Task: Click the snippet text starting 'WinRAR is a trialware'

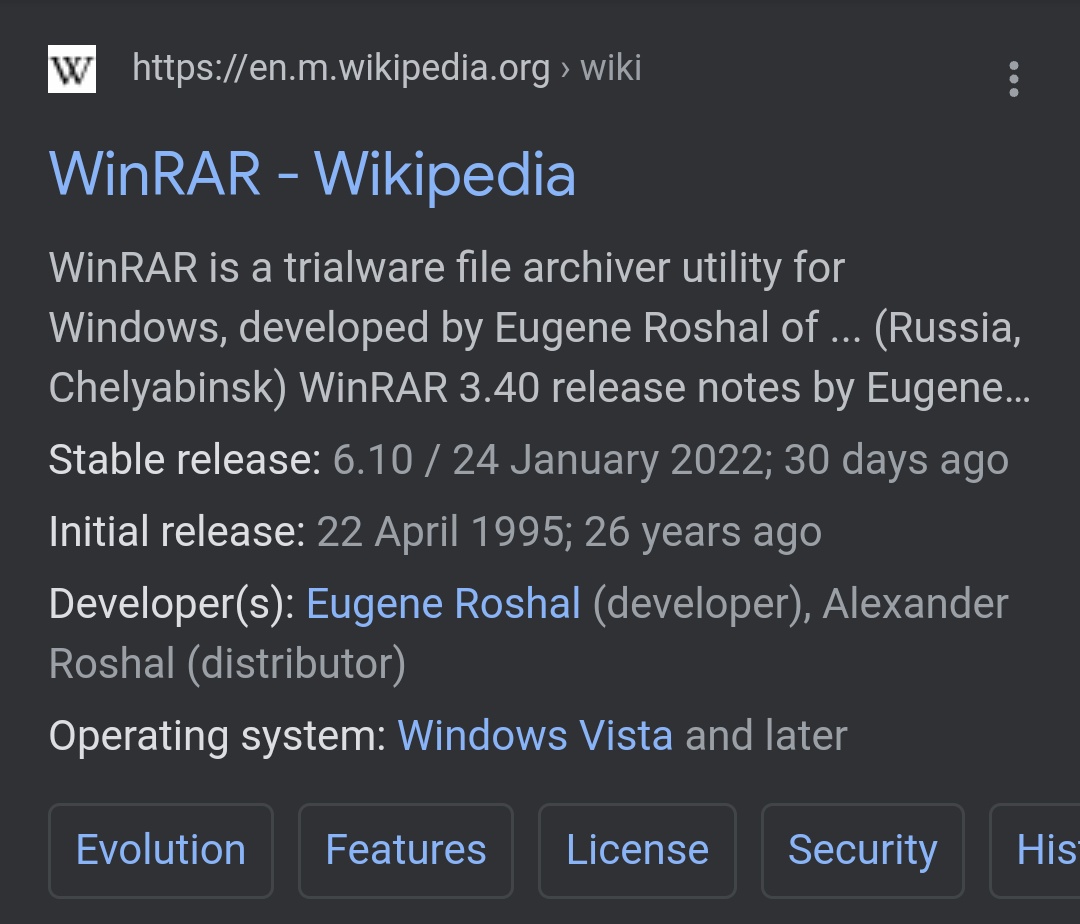Action: (x=539, y=327)
